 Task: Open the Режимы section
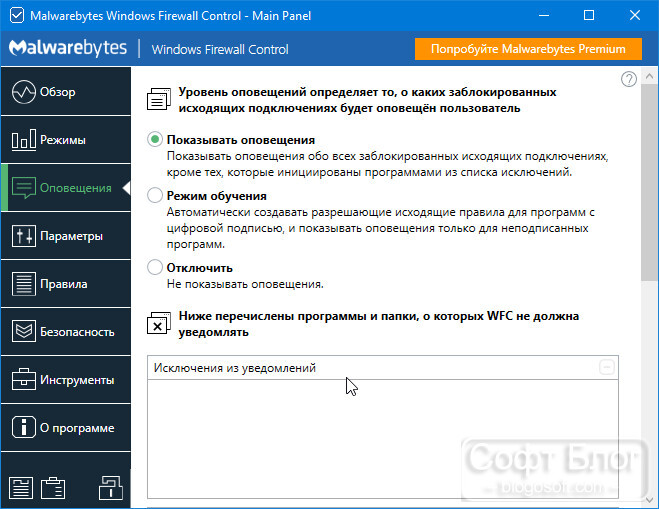coord(66,140)
